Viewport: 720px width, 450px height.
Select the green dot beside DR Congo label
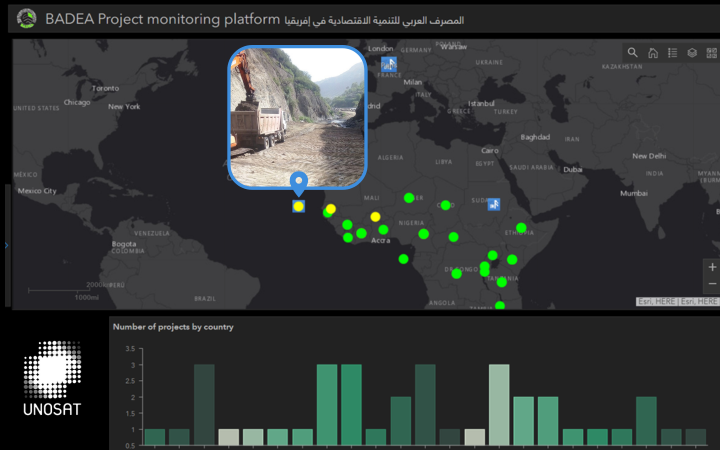456,274
